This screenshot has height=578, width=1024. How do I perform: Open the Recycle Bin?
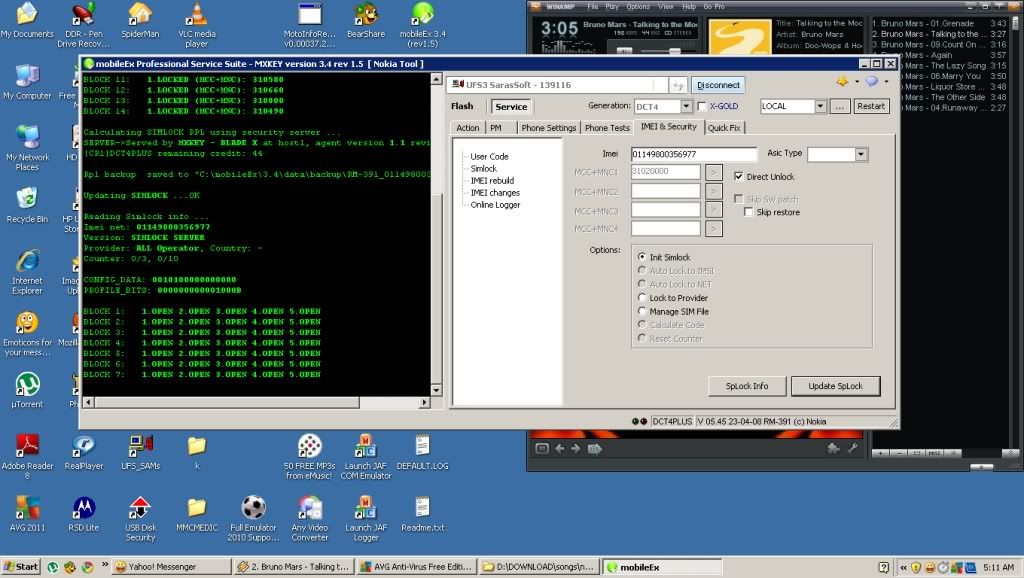pyautogui.click(x=27, y=205)
